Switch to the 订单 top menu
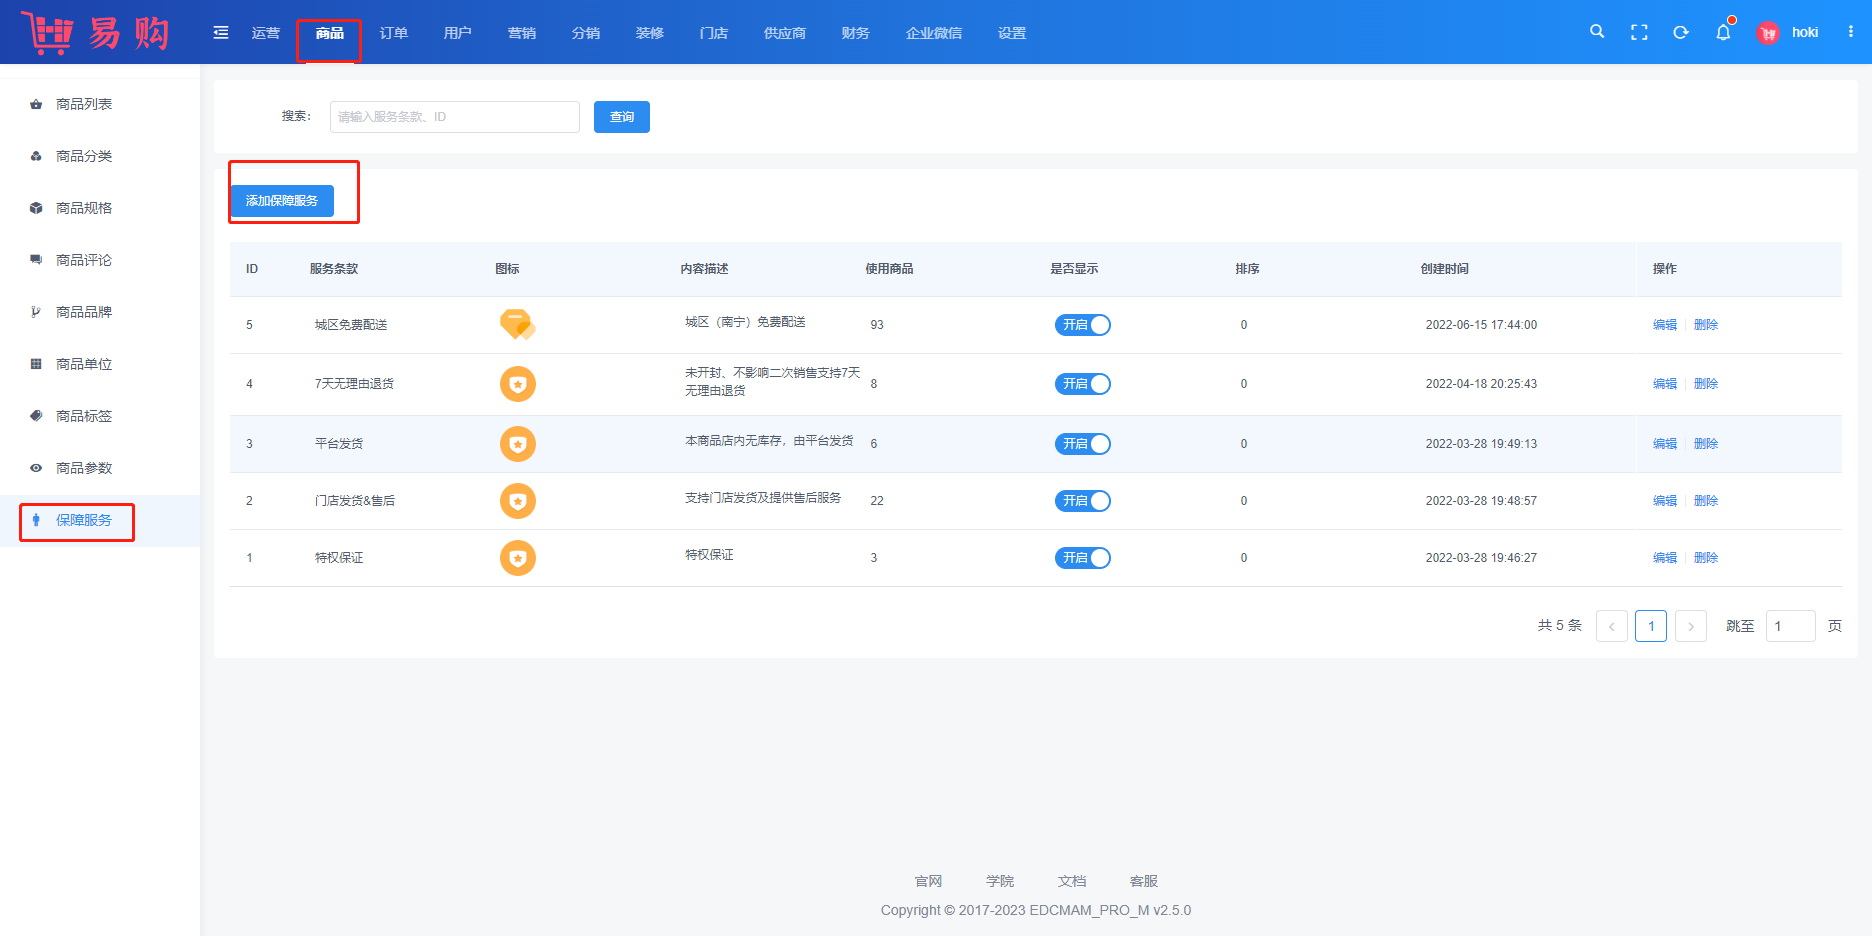Viewport: 1872px width, 936px height. pos(394,33)
